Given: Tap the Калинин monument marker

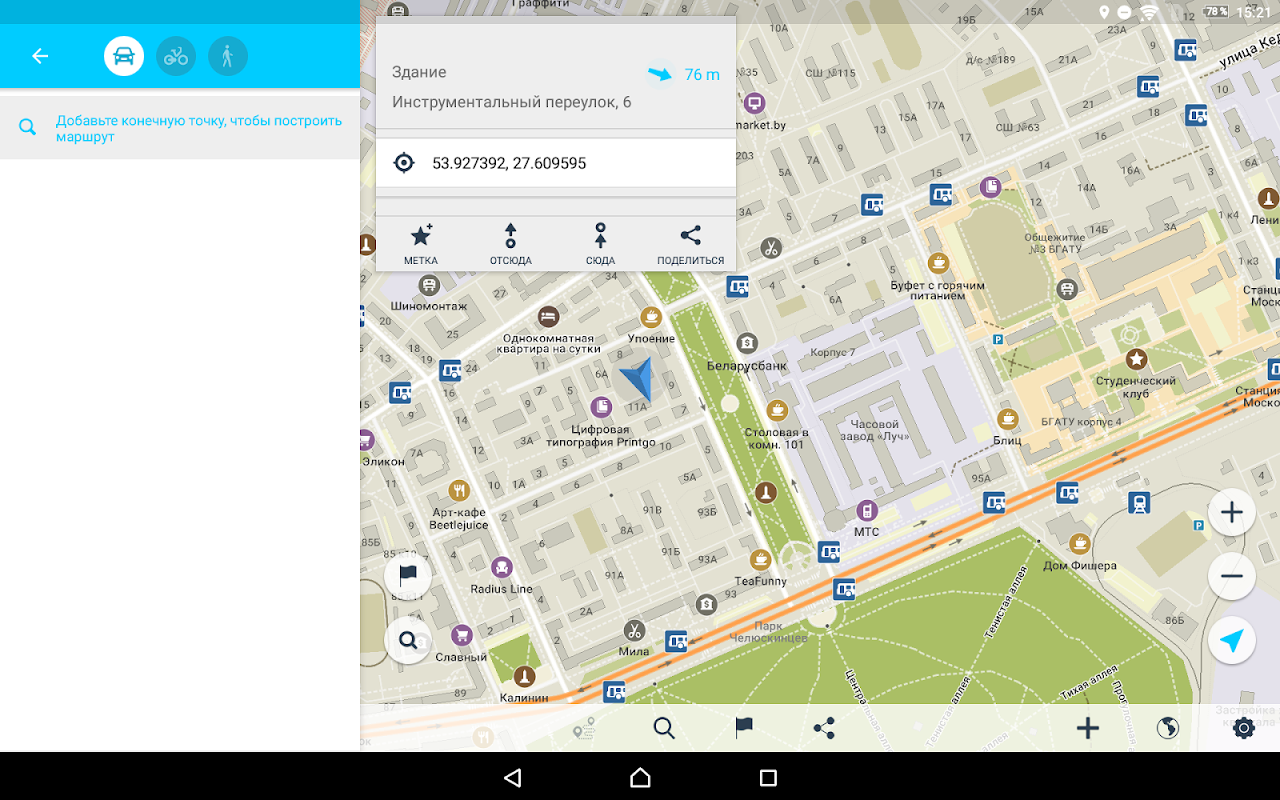Looking at the screenshot, I should 524,676.
